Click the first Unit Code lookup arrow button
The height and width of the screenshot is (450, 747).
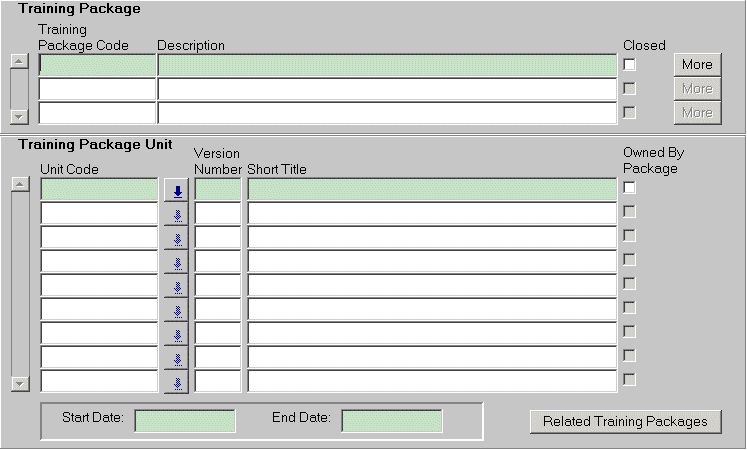tap(176, 190)
